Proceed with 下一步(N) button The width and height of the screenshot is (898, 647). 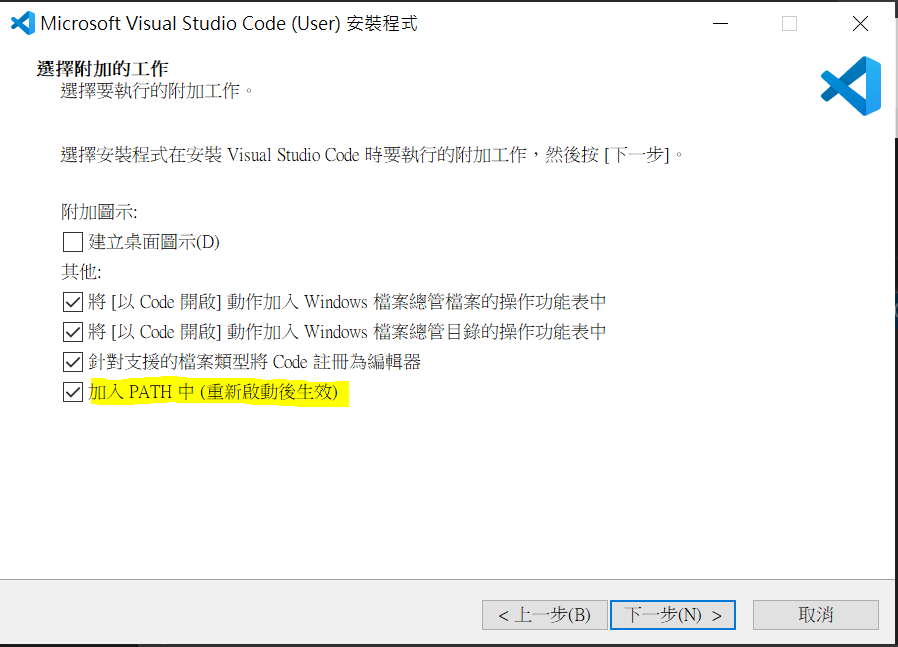coord(673,615)
